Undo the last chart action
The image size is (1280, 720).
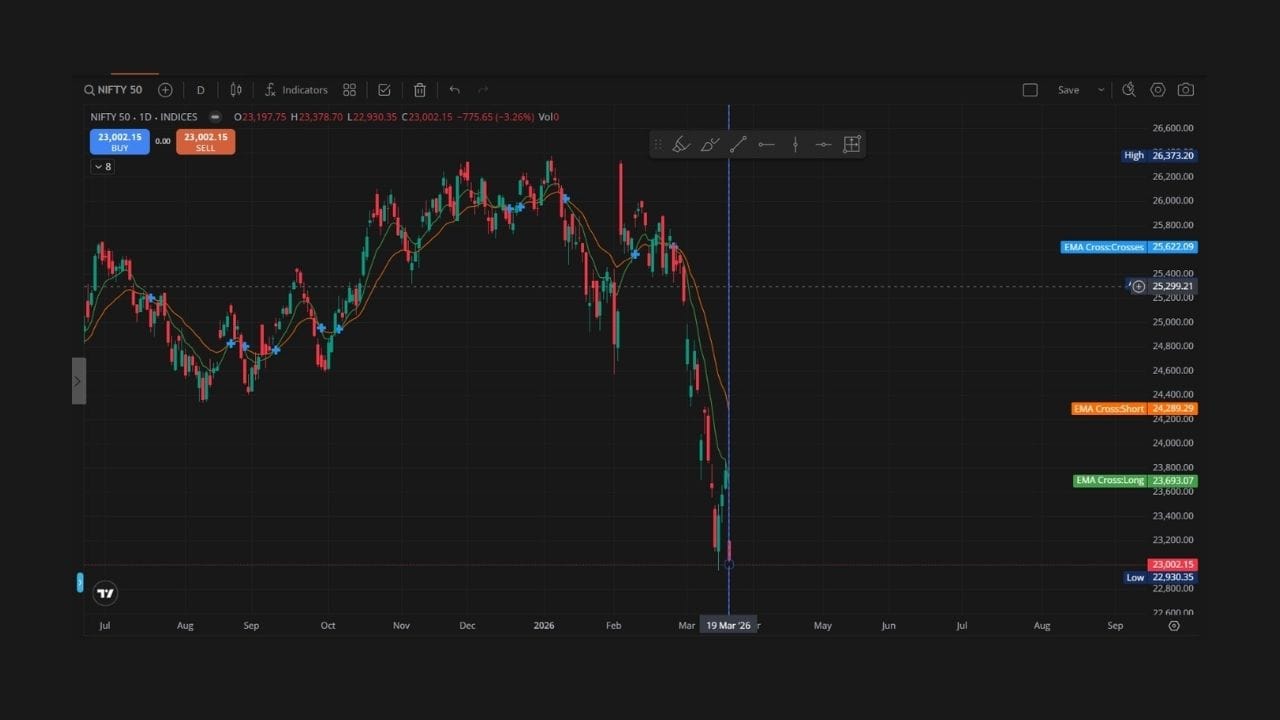[x=454, y=90]
